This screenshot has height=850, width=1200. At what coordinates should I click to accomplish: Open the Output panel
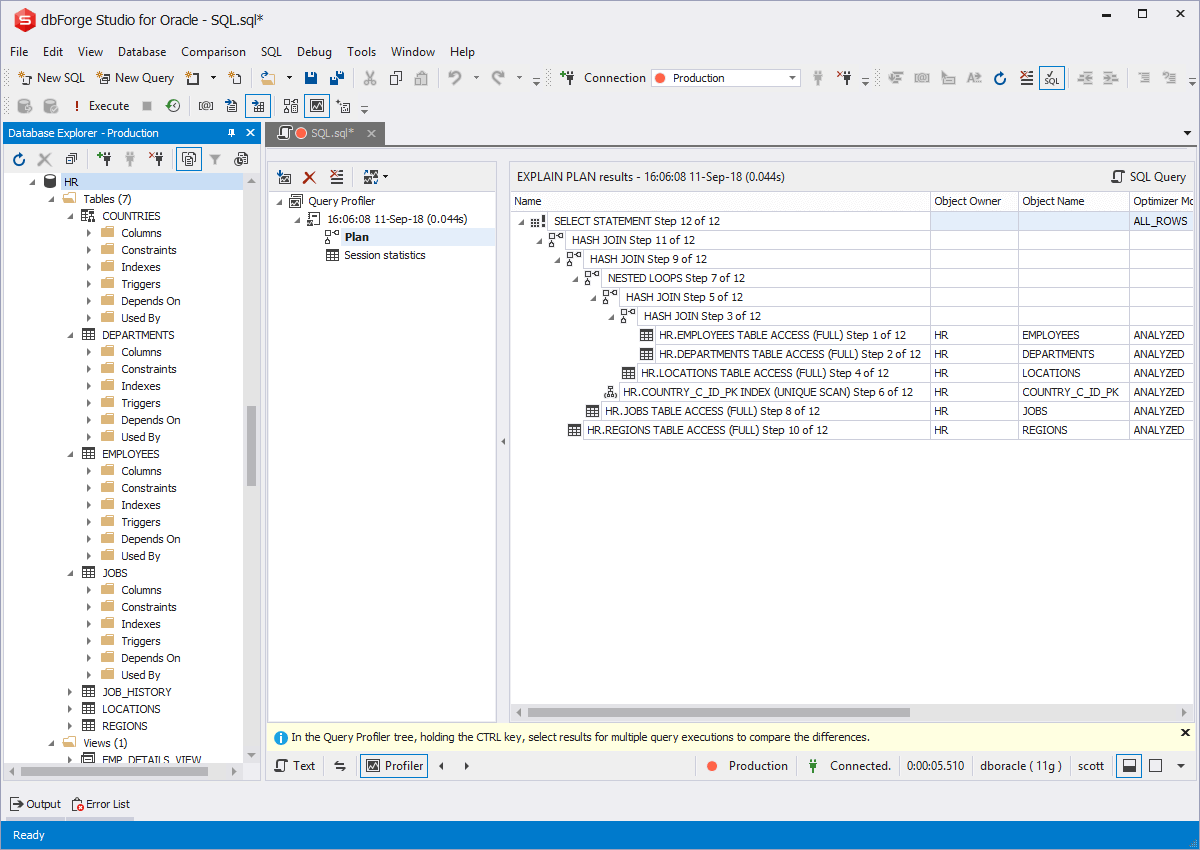[x=35, y=804]
